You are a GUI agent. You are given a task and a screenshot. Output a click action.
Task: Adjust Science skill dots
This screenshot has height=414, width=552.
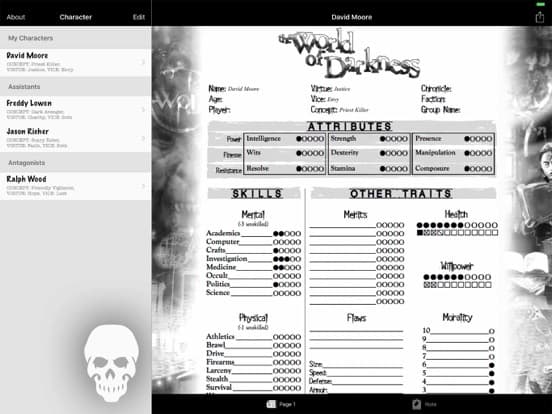coord(287,293)
